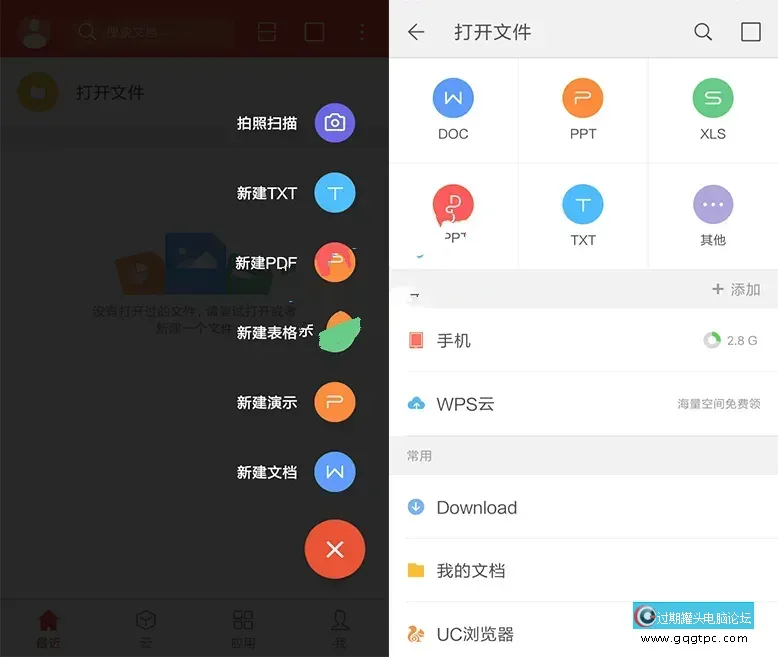The image size is (778, 657).
Task: Select the 拍照扫描 label
Action: (267, 123)
